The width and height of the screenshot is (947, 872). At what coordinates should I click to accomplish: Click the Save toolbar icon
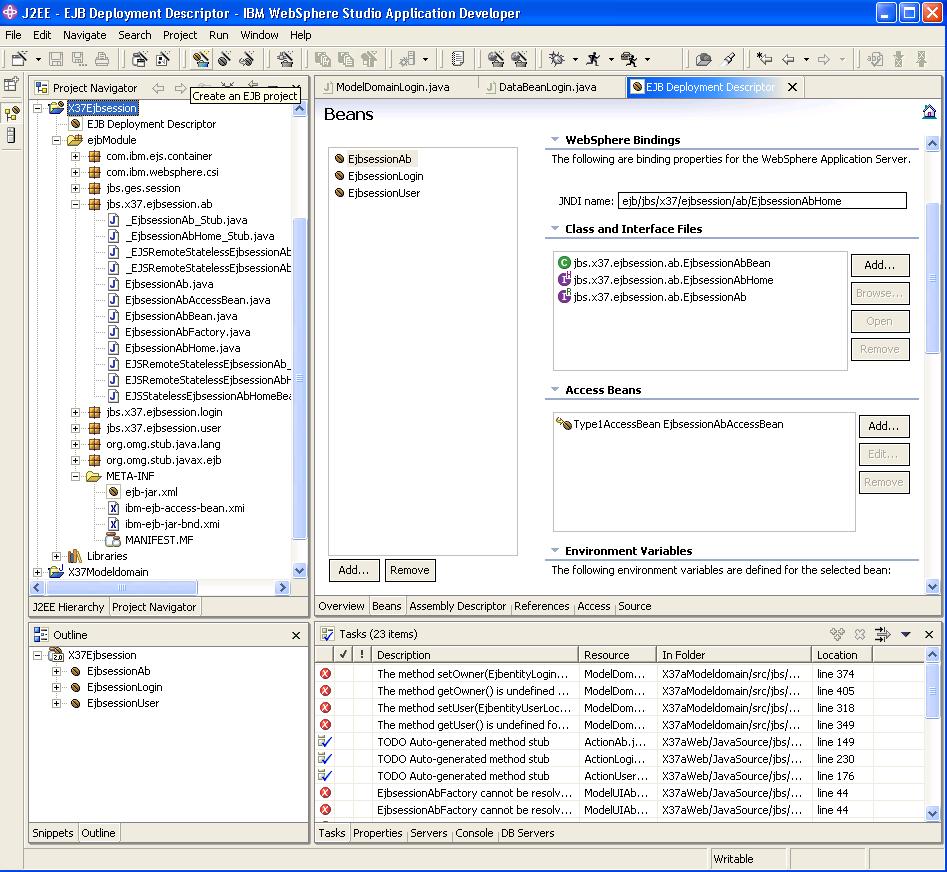point(56,59)
